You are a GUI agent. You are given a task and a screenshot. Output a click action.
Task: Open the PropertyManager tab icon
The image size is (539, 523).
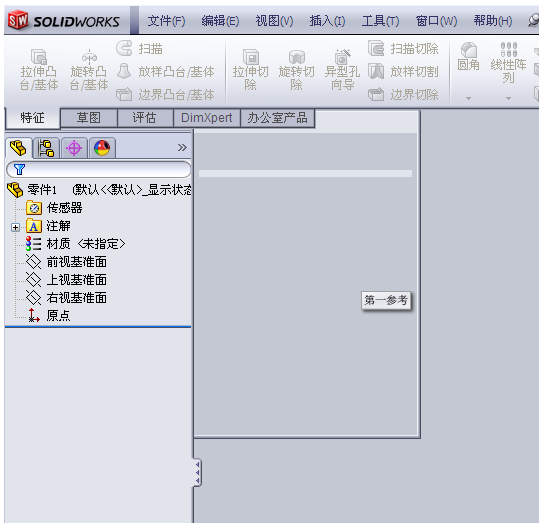tap(46, 148)
